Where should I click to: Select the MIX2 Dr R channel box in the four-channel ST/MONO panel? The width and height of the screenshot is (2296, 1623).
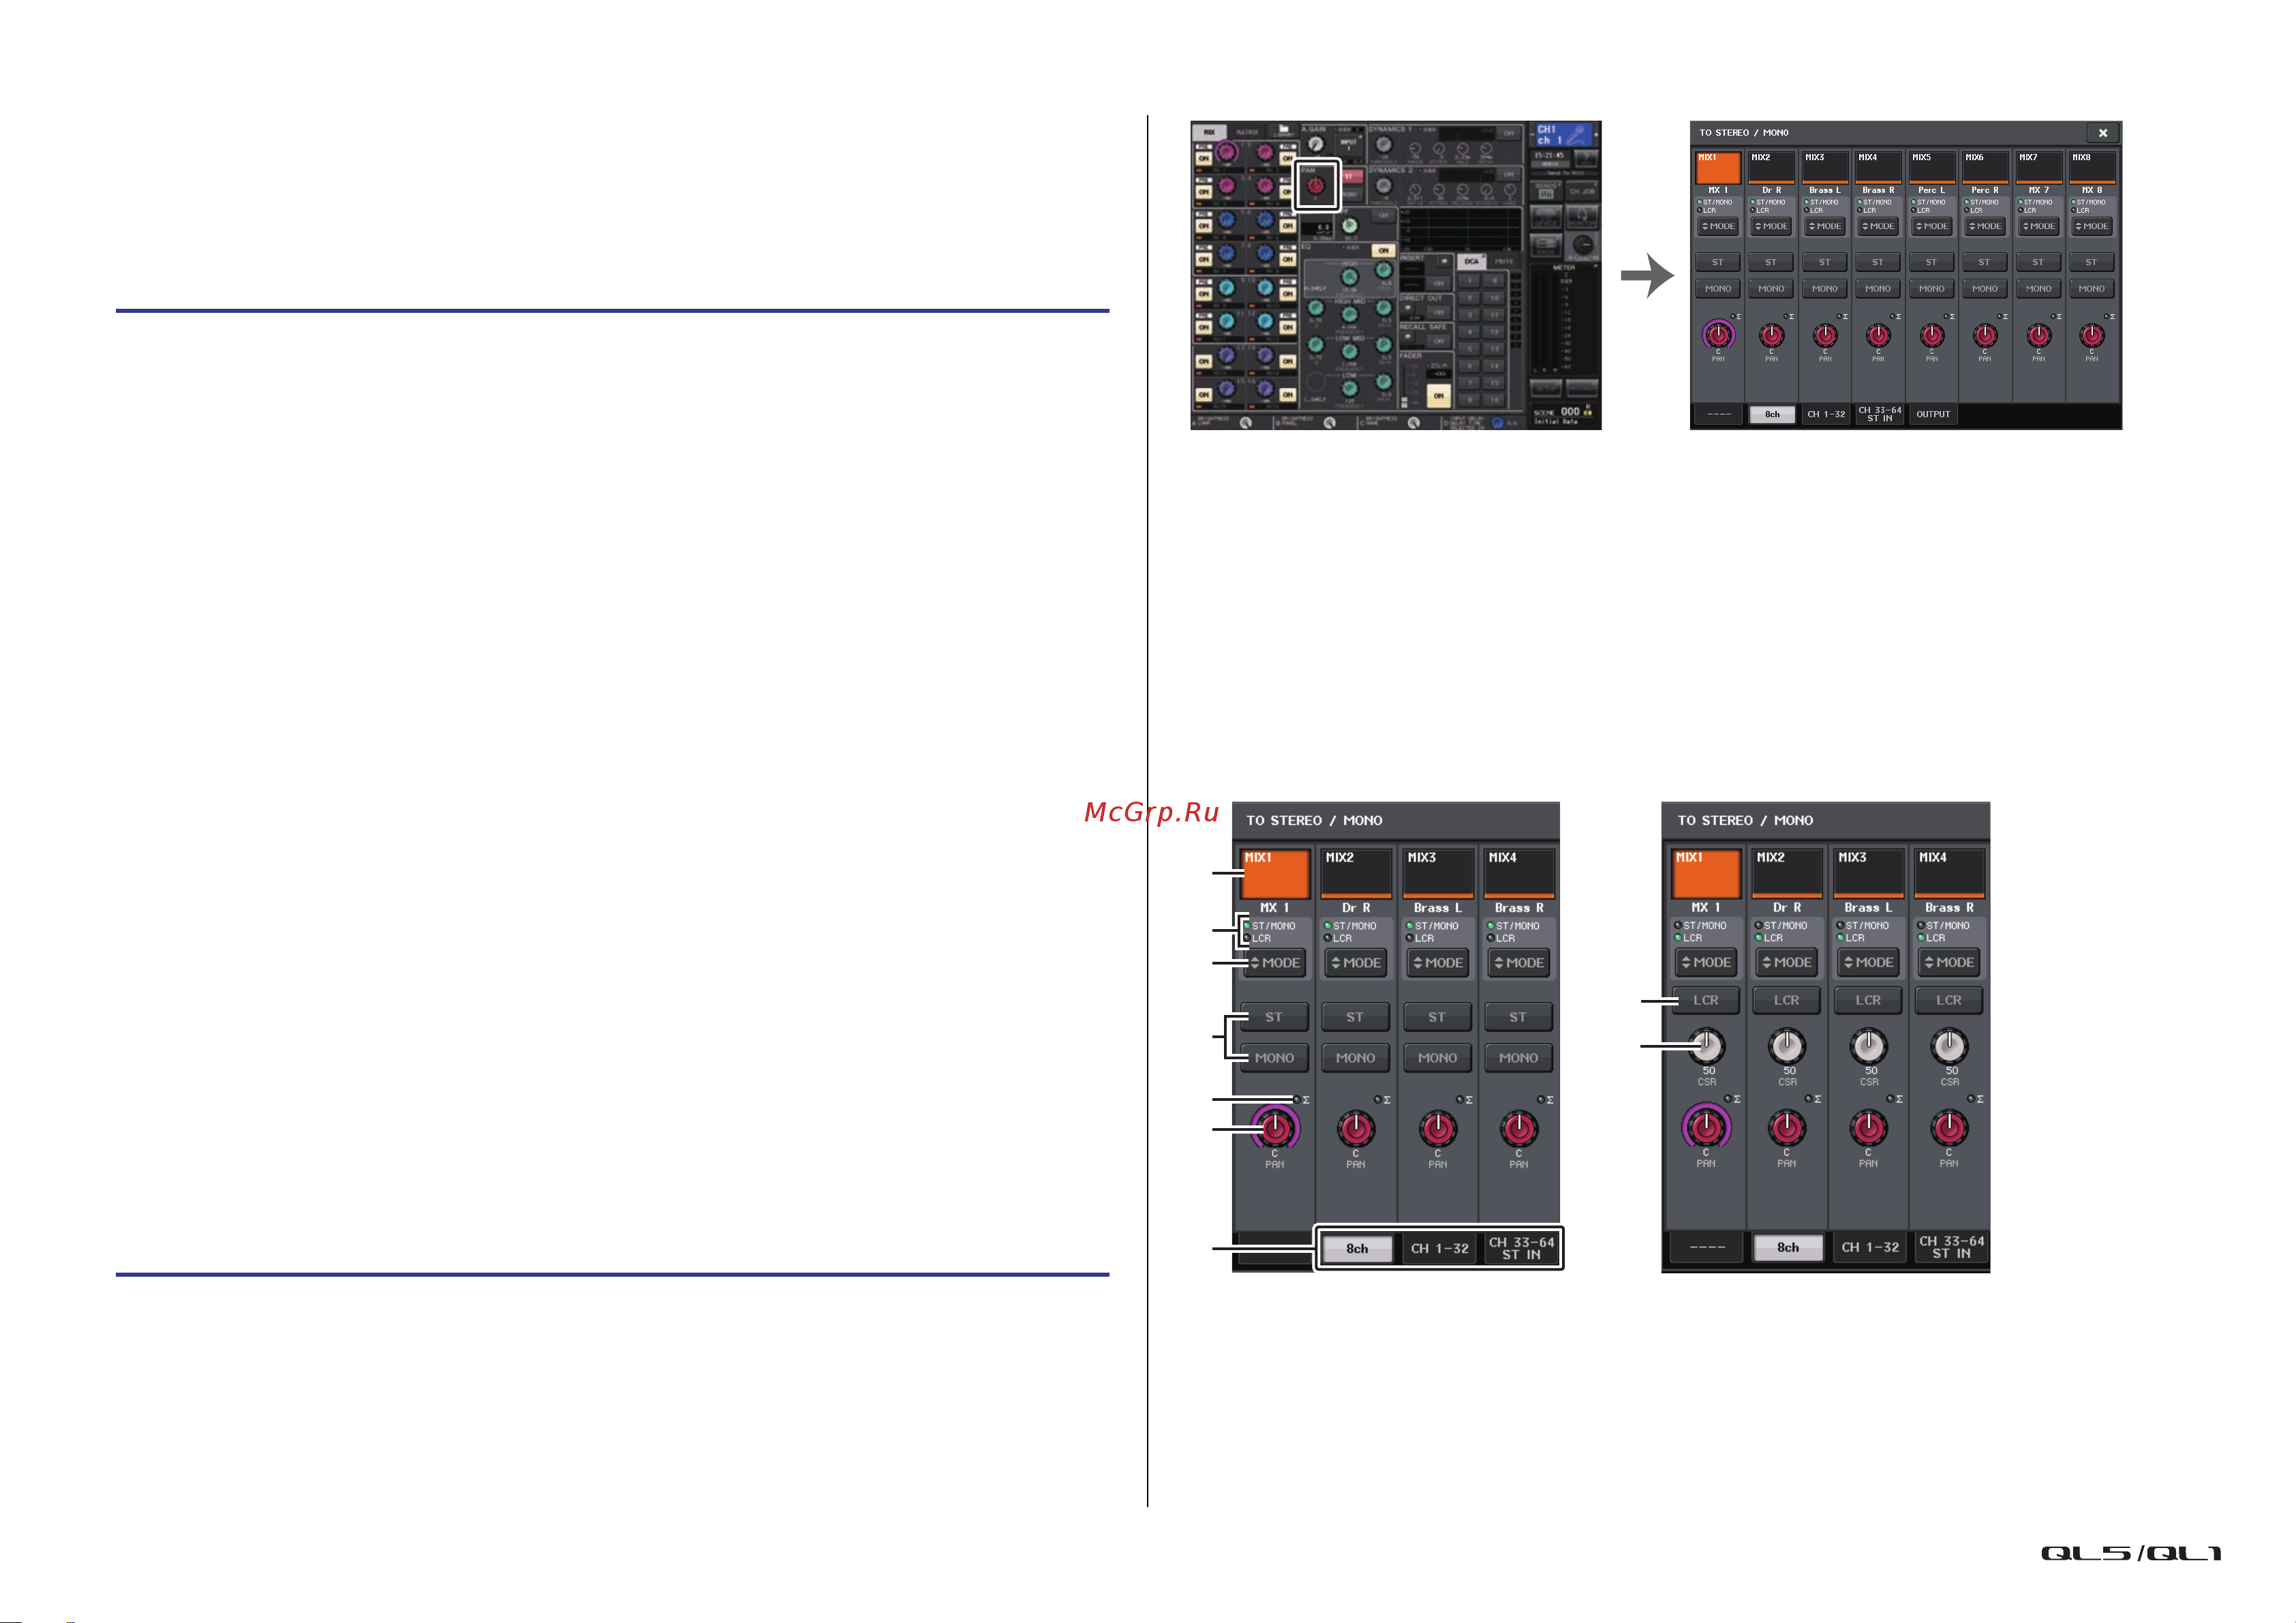tap(1356, 873)
